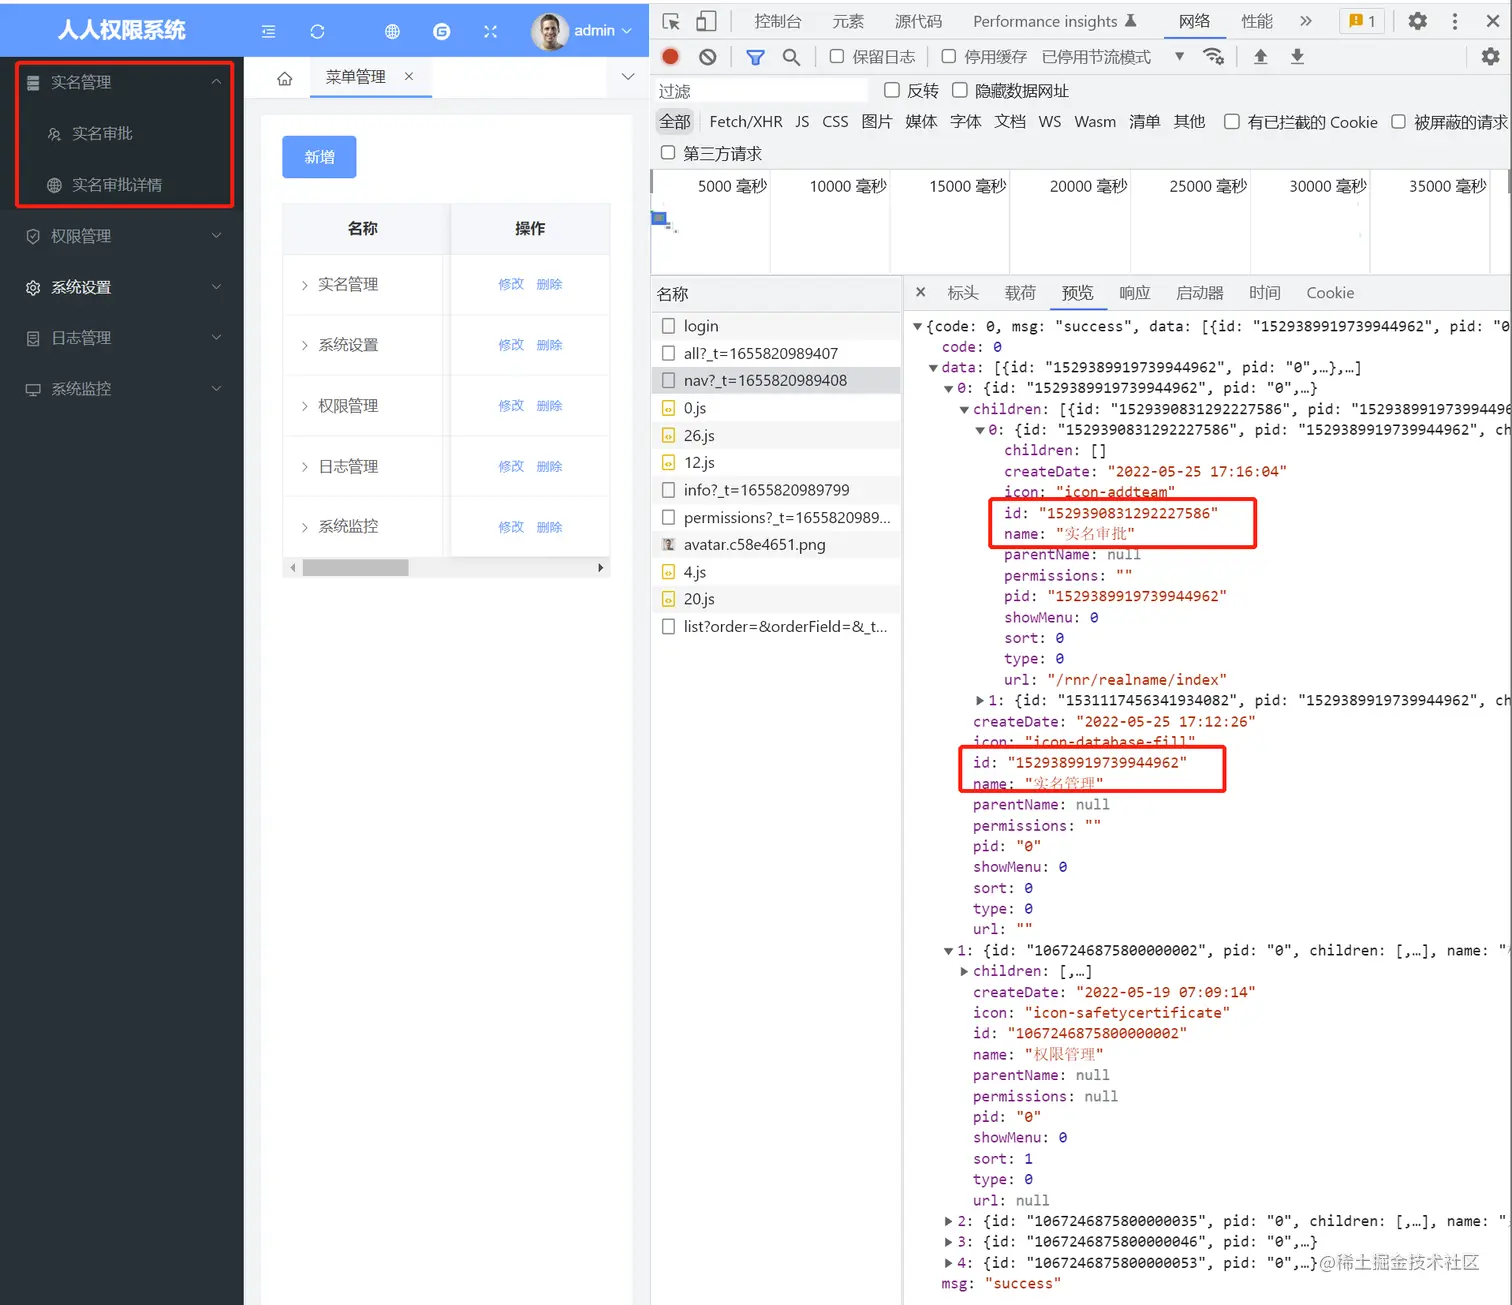Click the issues warning badge
The width and height of the screenshot is (1512, 1305).
(1363, 21)
